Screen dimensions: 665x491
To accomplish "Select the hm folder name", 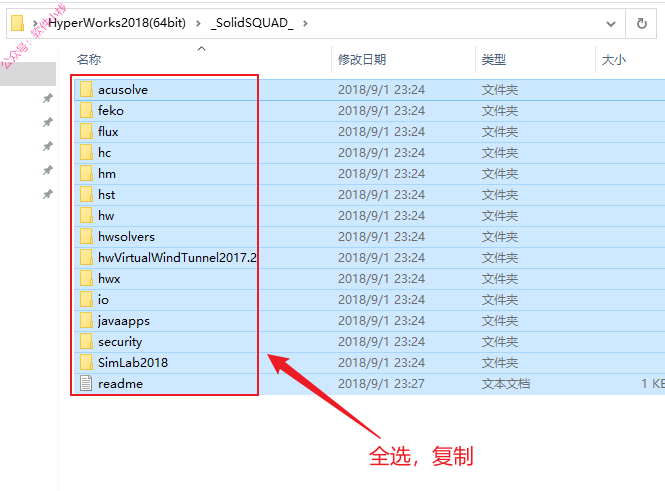I will tap(106, 173).
